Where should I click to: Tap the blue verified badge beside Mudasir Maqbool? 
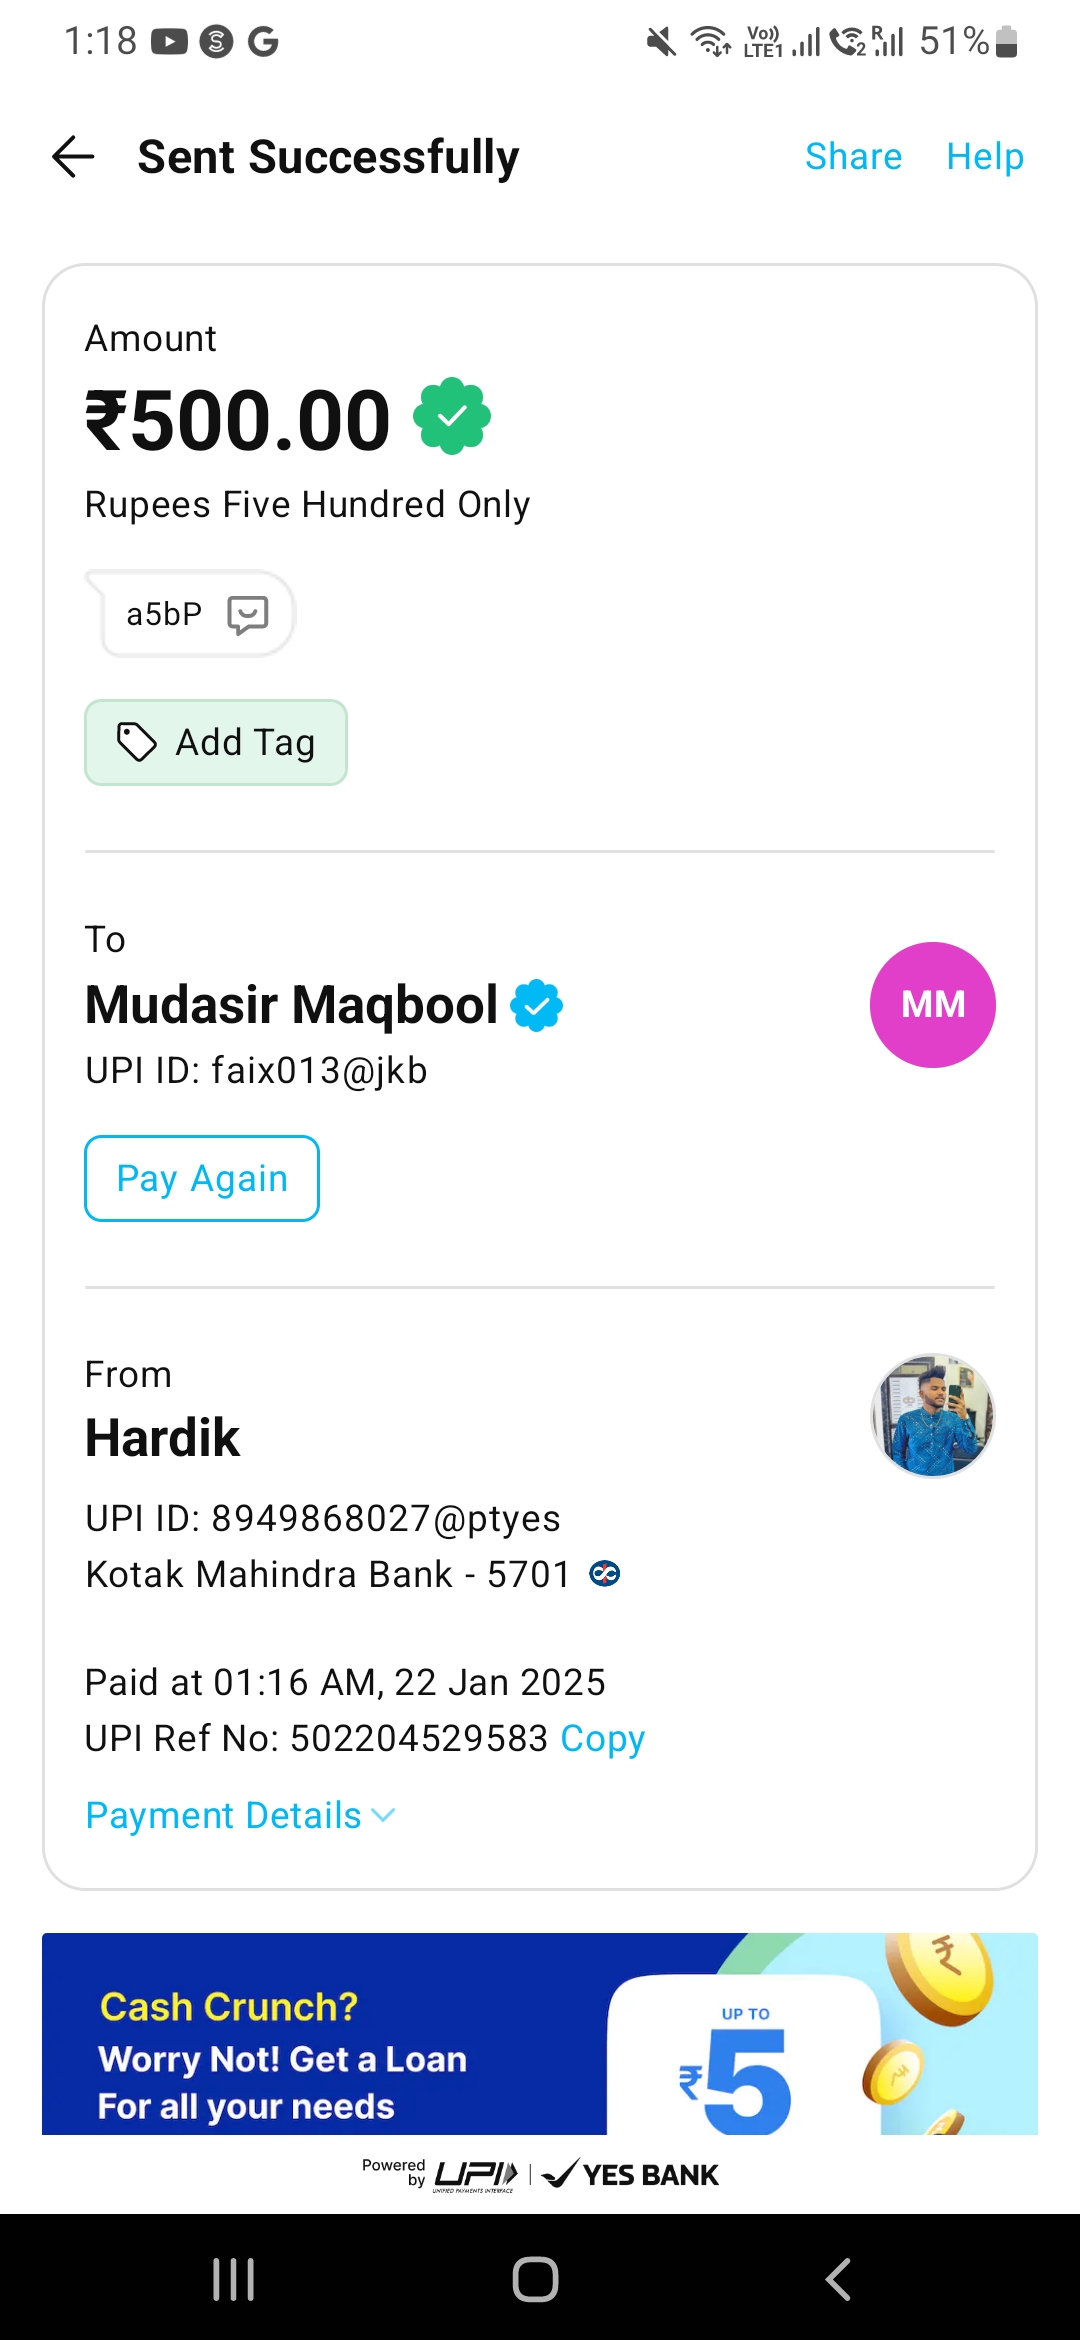pos(537,1005)
